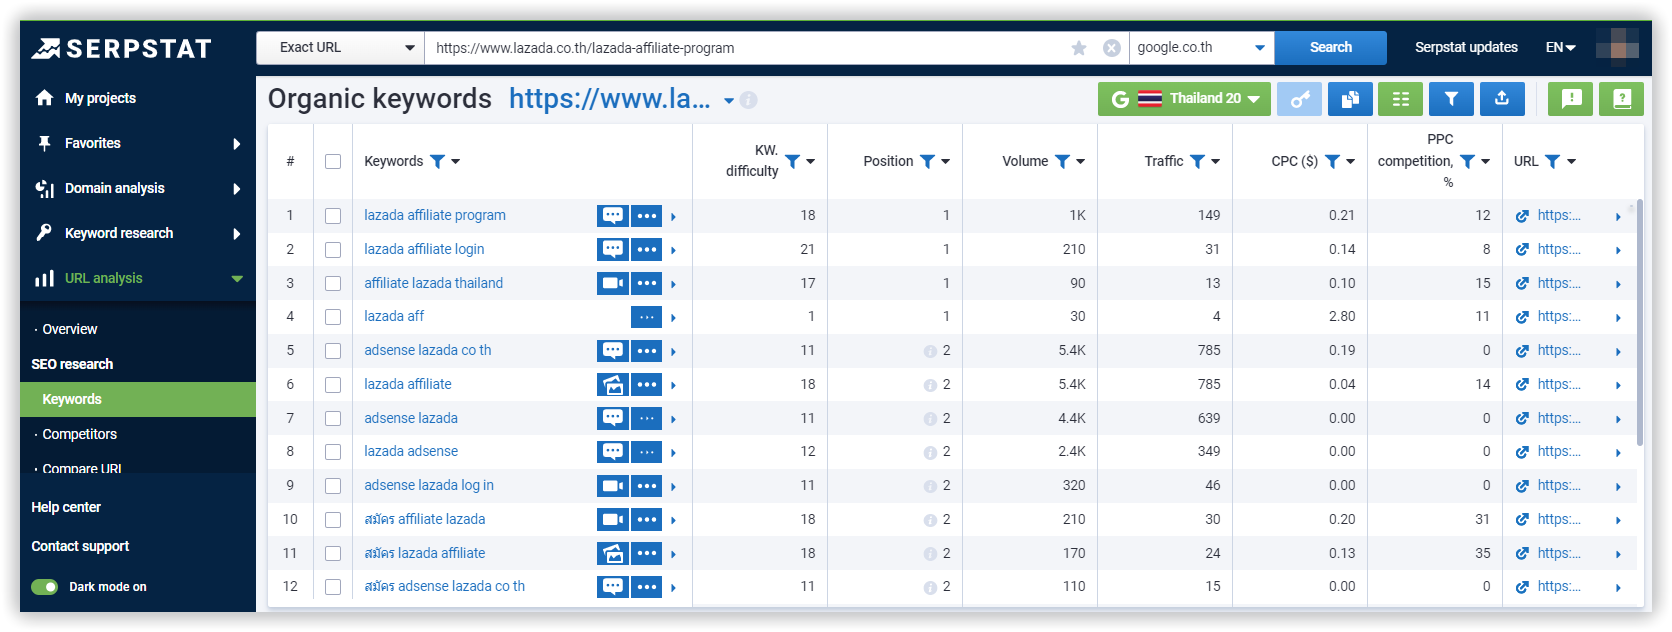Screen dimensions: 1672x632
Task: Click the green help book icon
Action: pyautogui.click(x=1621, y=99)
